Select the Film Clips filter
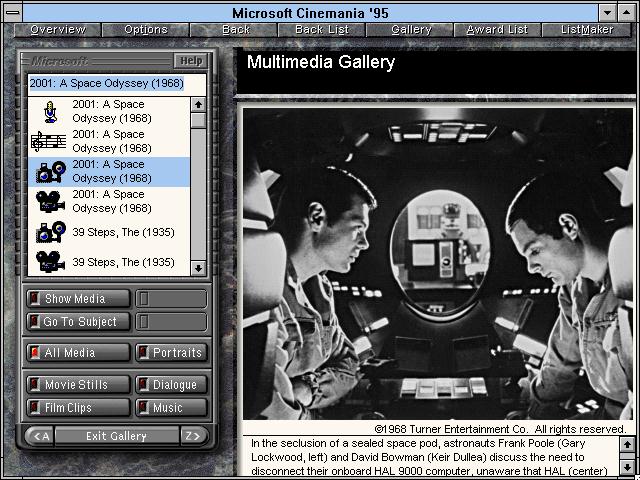 78,407
